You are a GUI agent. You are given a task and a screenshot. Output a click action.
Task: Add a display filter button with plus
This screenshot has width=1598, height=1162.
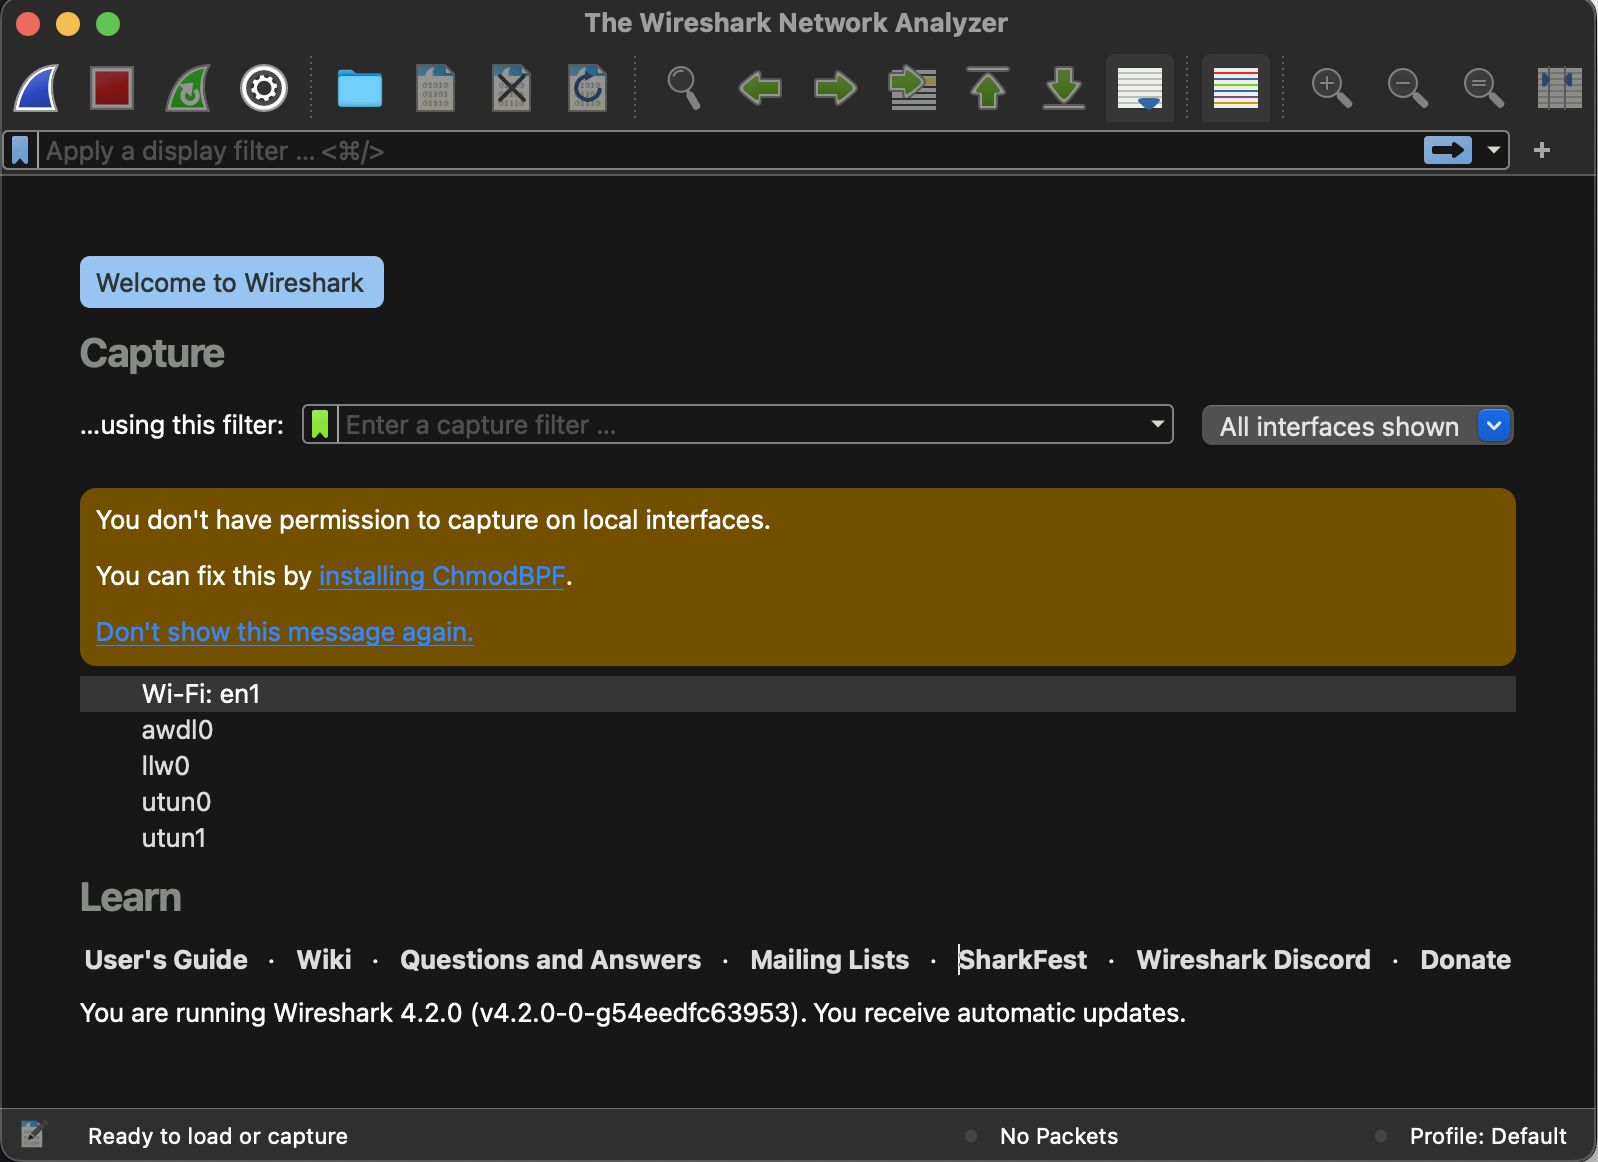point(1542,151)
